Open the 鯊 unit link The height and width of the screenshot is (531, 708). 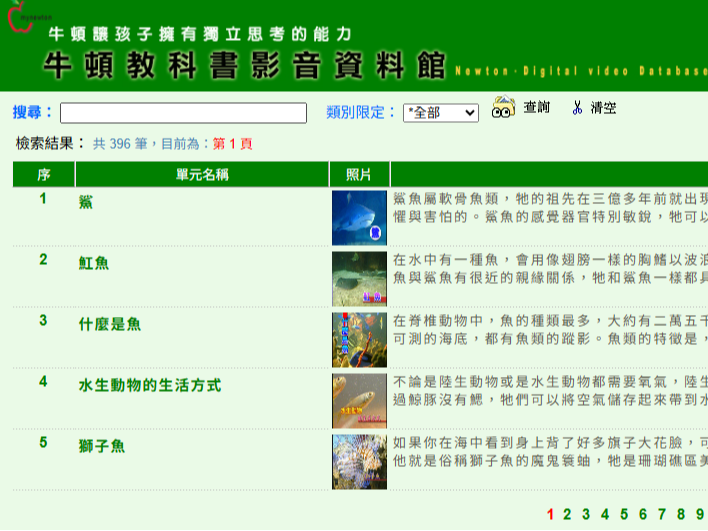(86, 202)
